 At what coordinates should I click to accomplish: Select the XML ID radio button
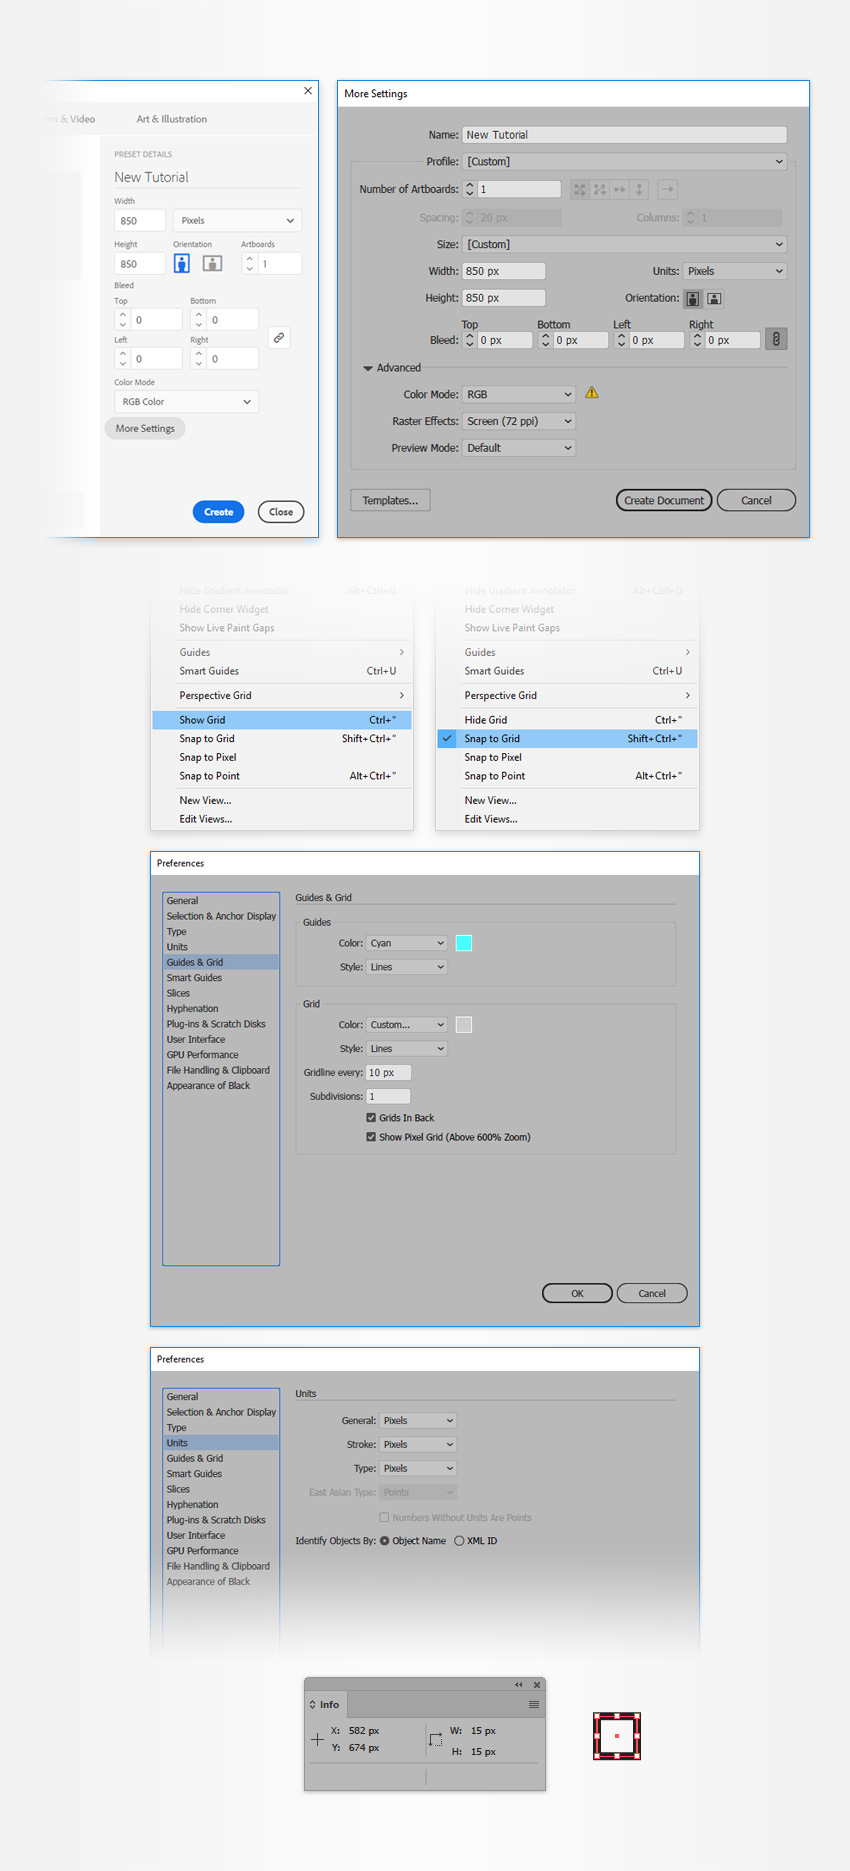(x=459, y=1541)
